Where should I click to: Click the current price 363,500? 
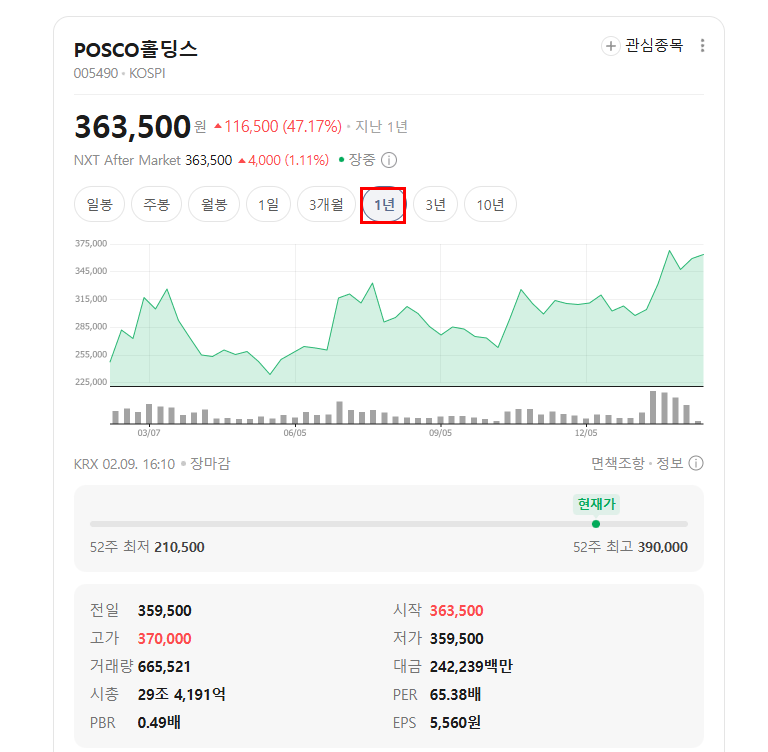click(132, 127)
